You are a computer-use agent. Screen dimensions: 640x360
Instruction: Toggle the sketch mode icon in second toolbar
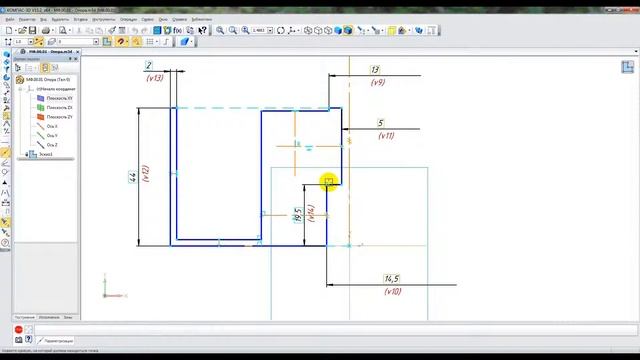click(x=107, y=41)
